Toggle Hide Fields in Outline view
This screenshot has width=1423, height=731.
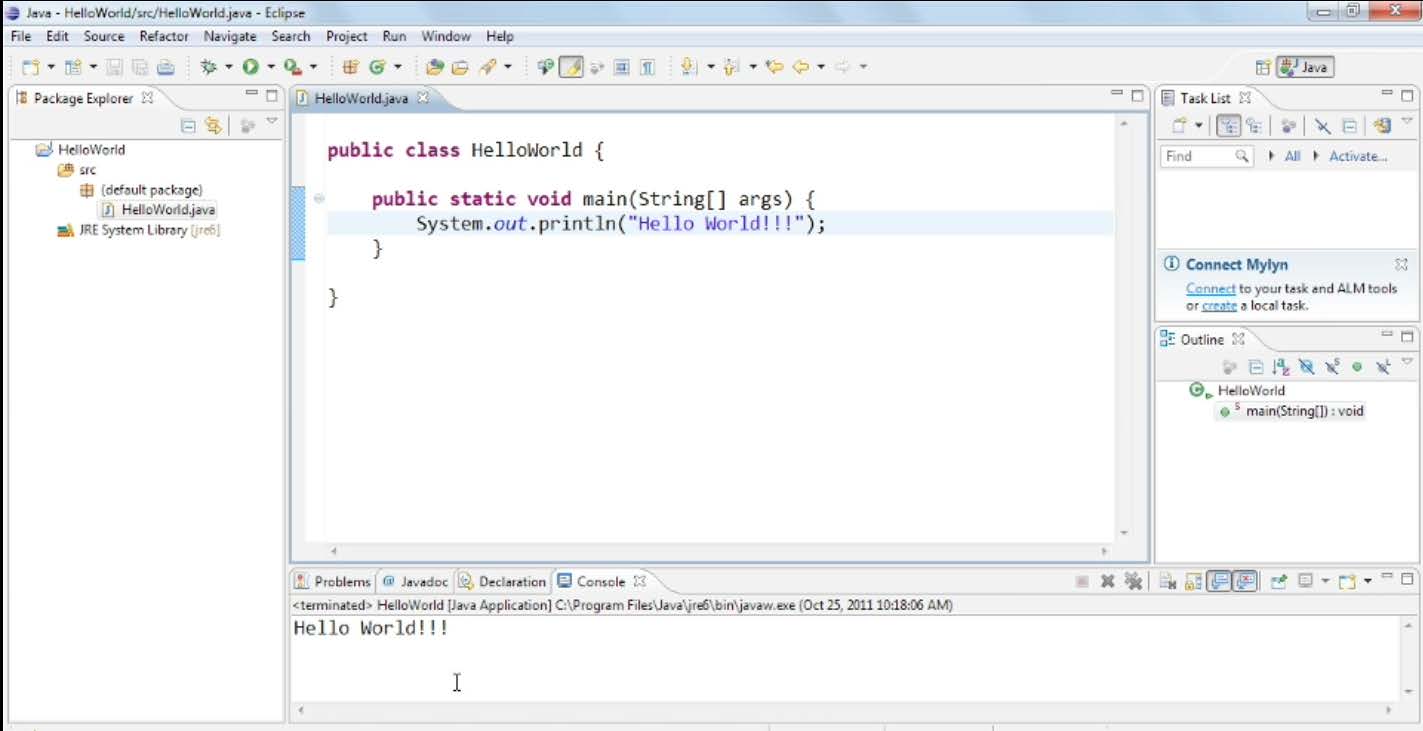tap(1306, 367)
